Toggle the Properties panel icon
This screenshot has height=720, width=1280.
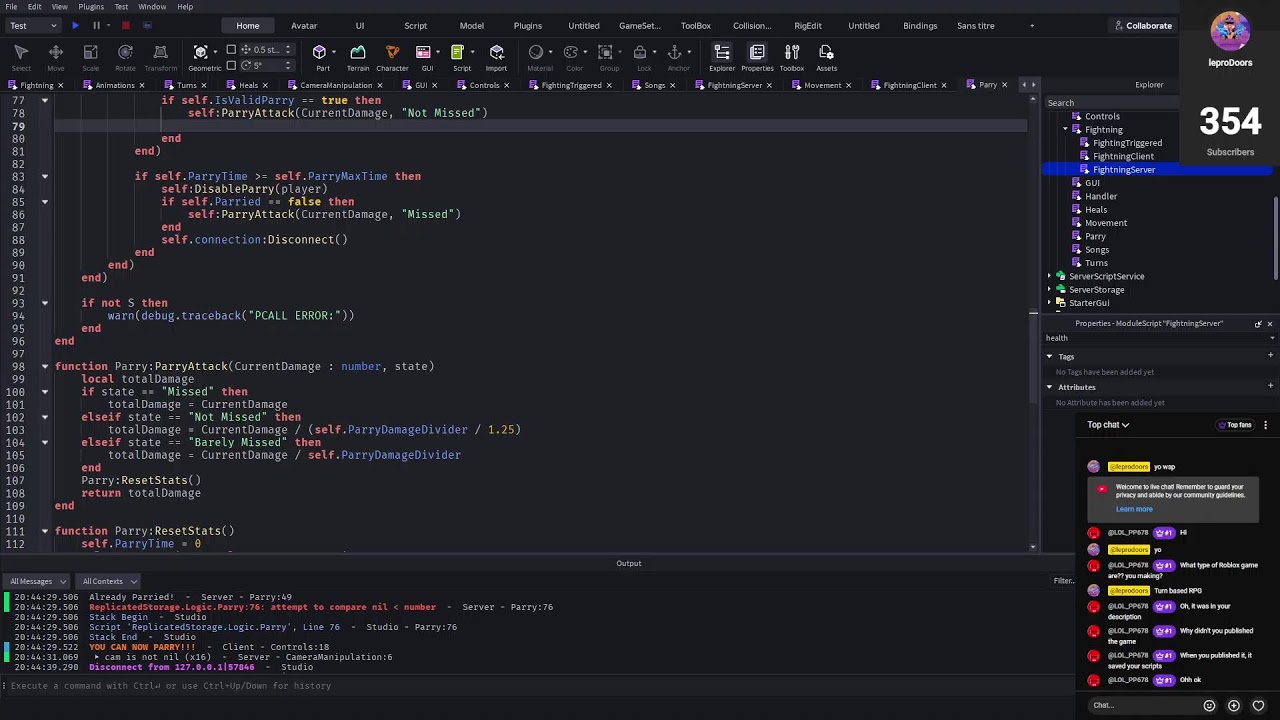757,56
